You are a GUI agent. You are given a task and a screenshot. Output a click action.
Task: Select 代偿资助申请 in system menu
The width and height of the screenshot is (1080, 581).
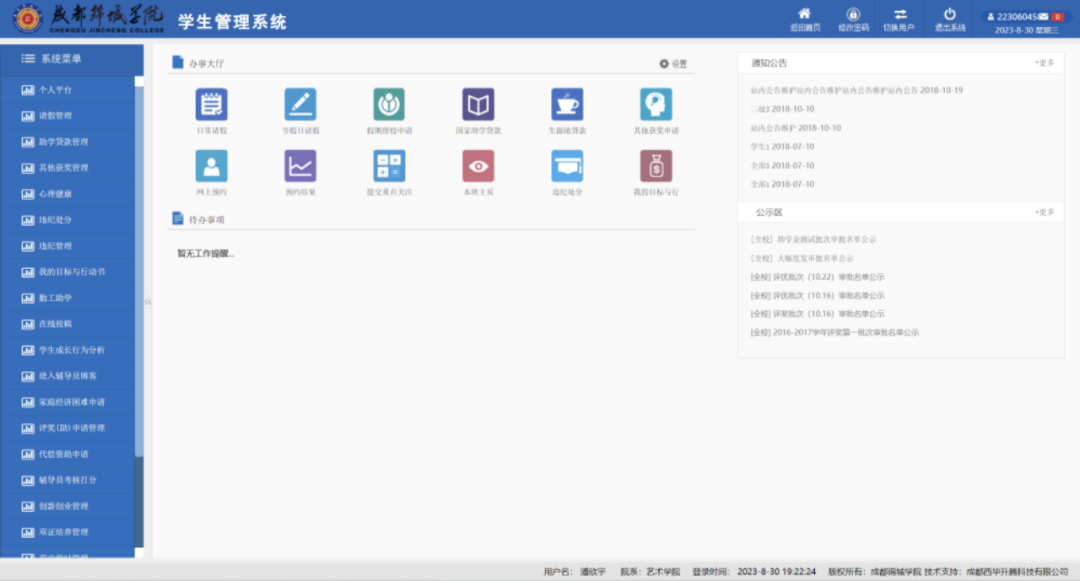click(x=68, y=454)
